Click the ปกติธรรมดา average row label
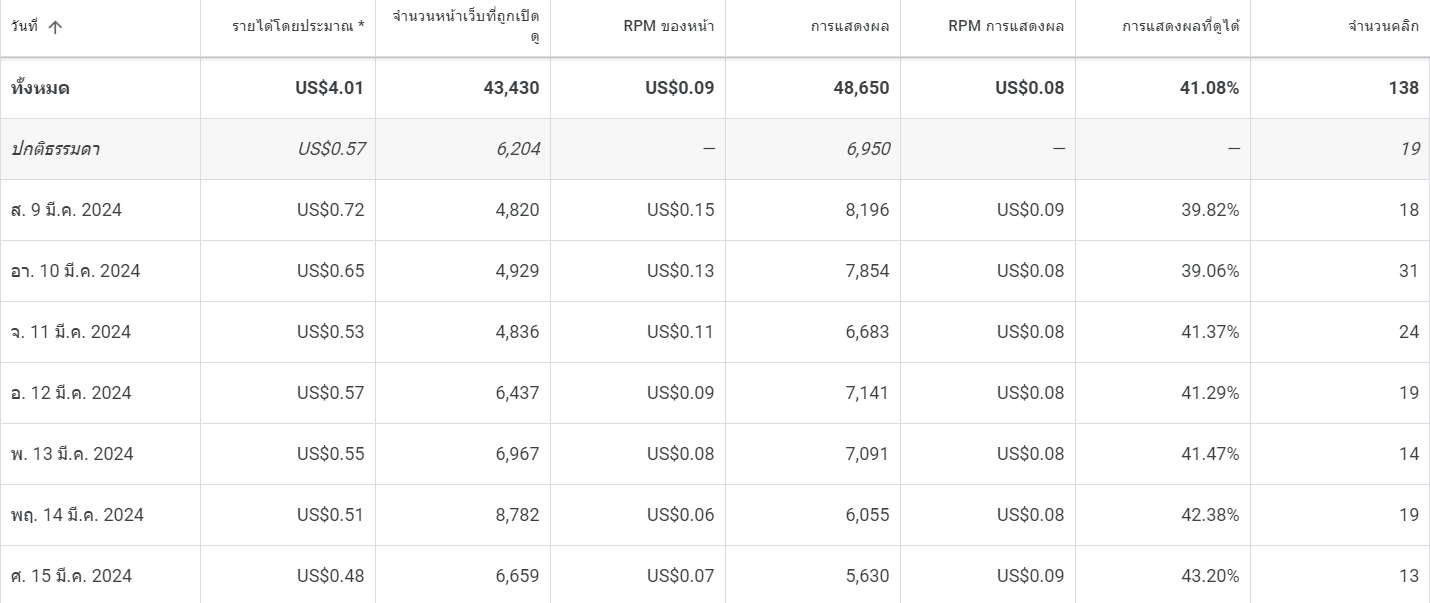Screen dimensions: 1430x603 pos(55,149)
